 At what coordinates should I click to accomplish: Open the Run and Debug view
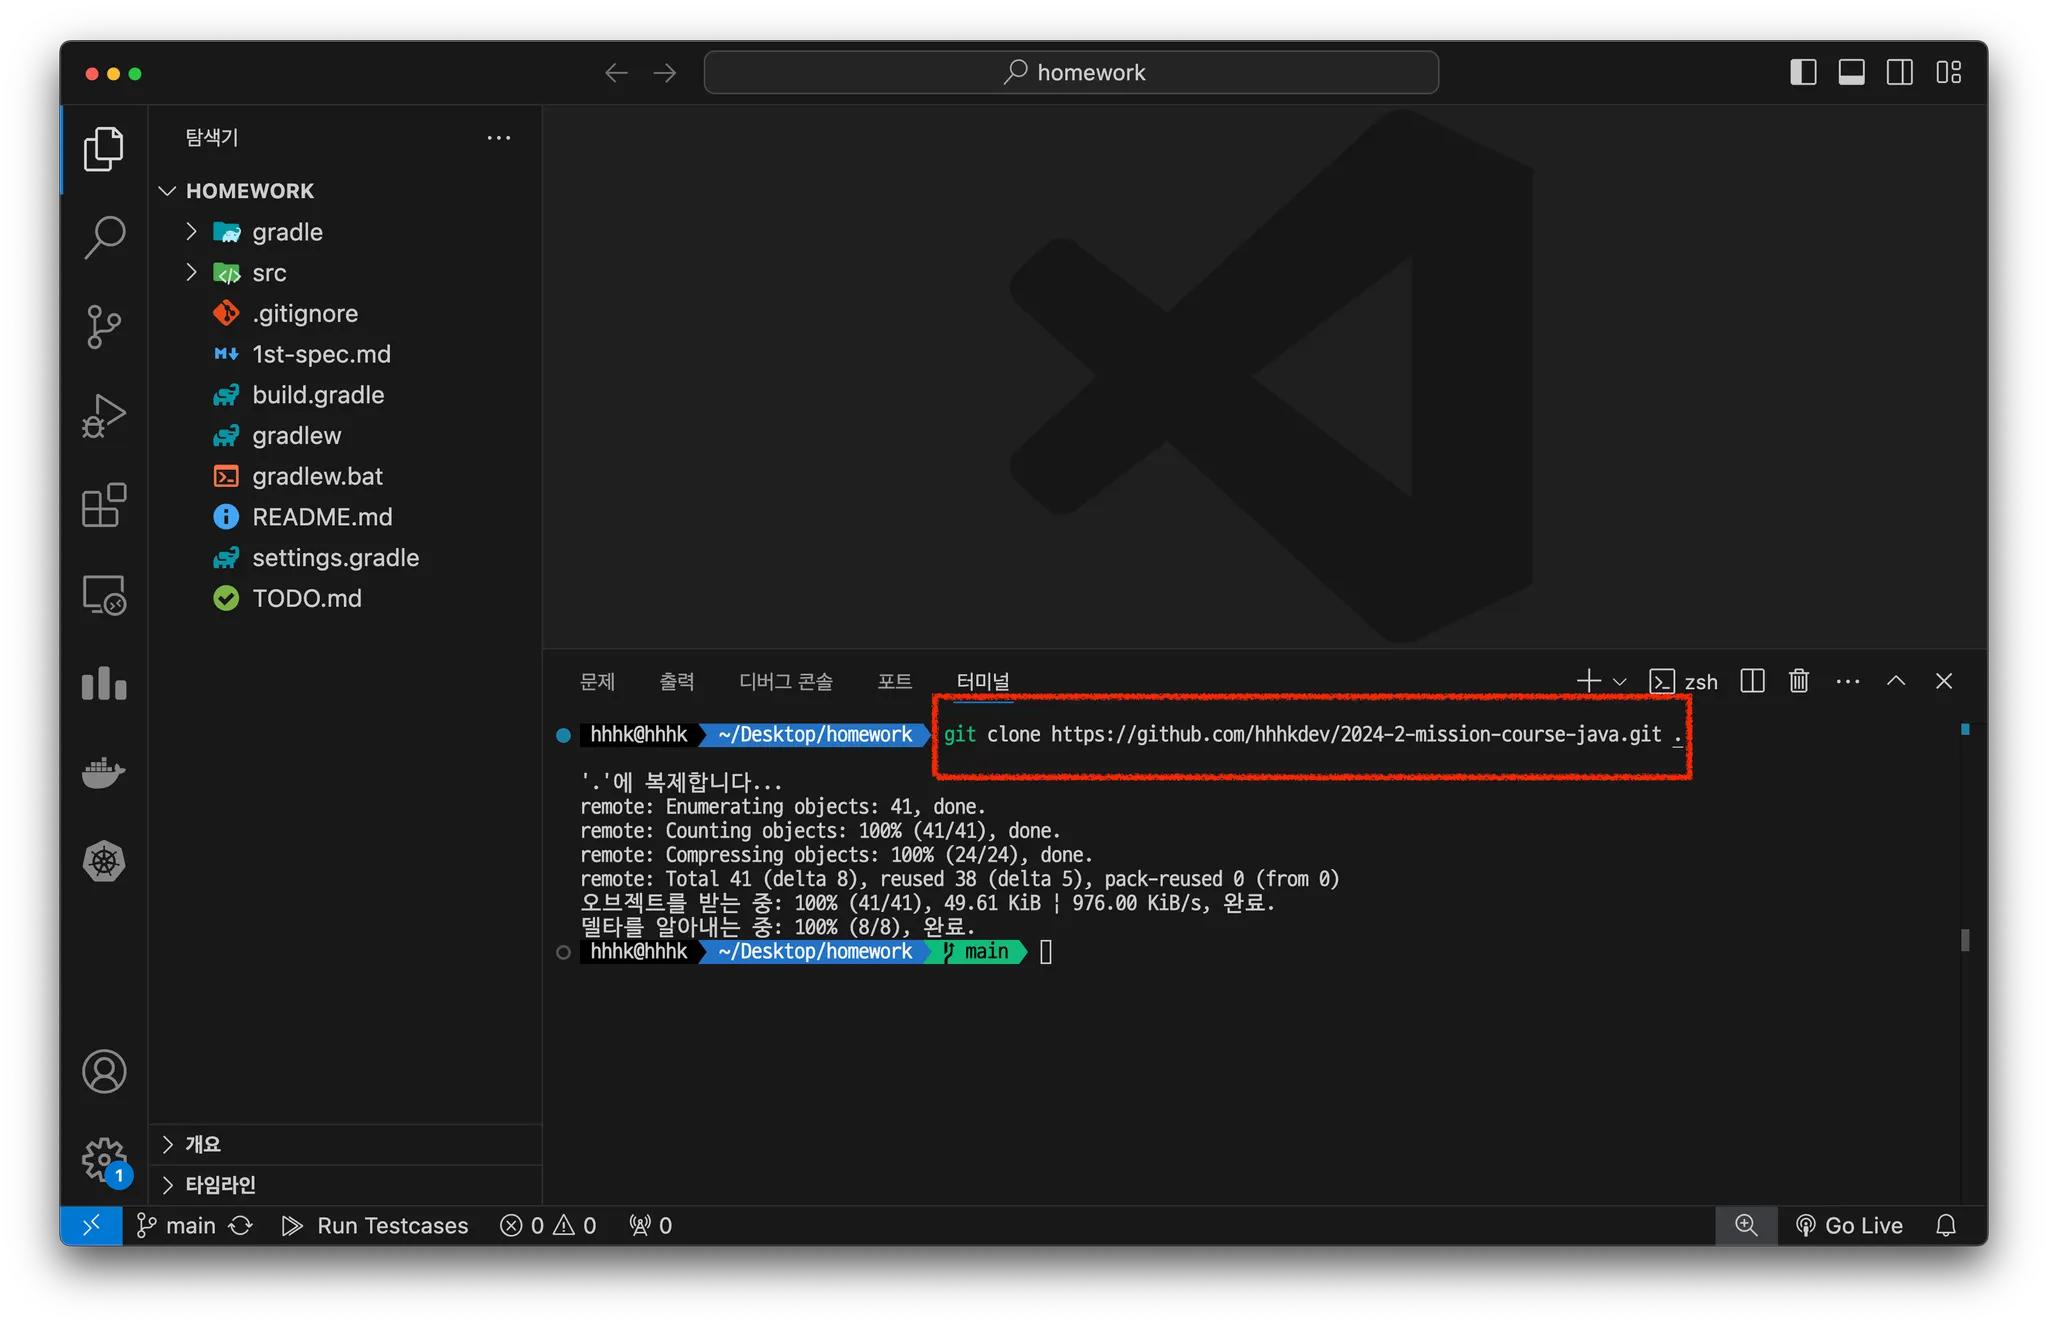pos(104,415)
